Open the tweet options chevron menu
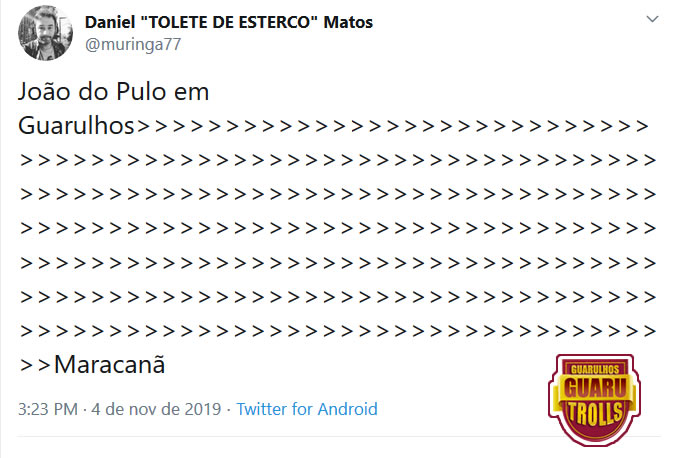Image resolution: width=678 pixels, height=458 pixels. (652, 19)
